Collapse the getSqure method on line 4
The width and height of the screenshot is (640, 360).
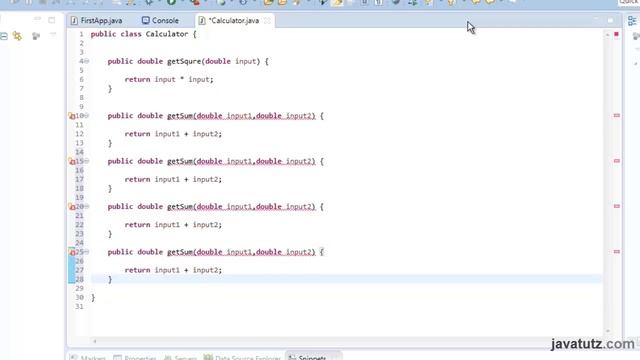pyautogui.click(x=87, y=61)
